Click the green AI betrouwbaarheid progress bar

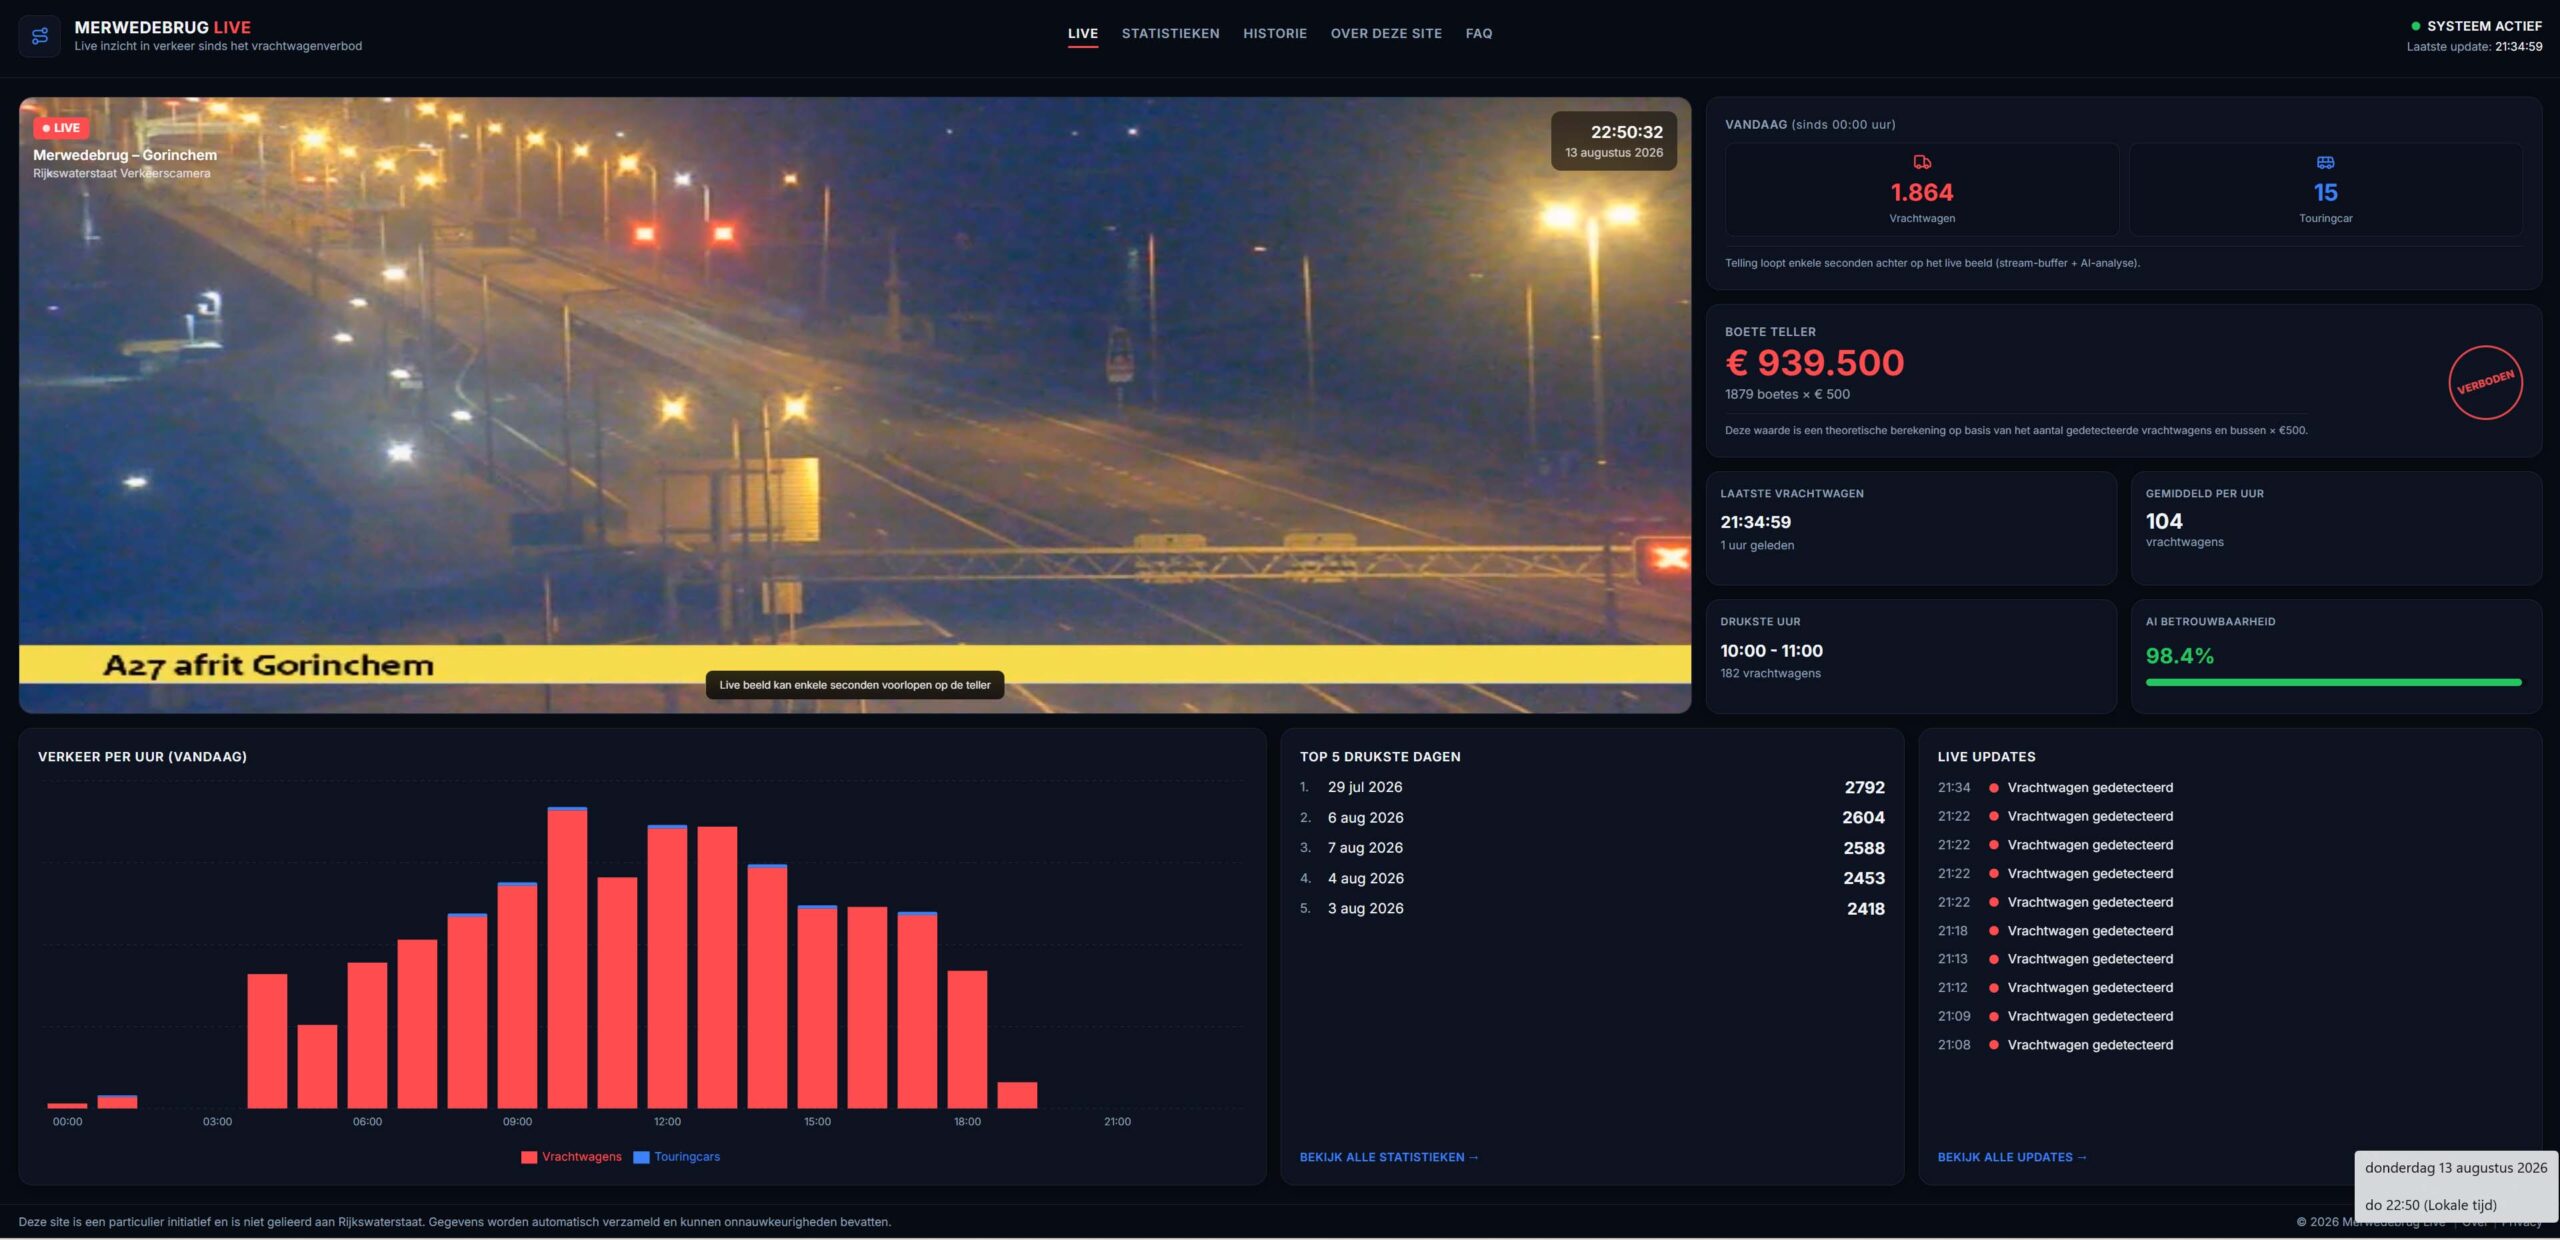tap(2333, 683)
